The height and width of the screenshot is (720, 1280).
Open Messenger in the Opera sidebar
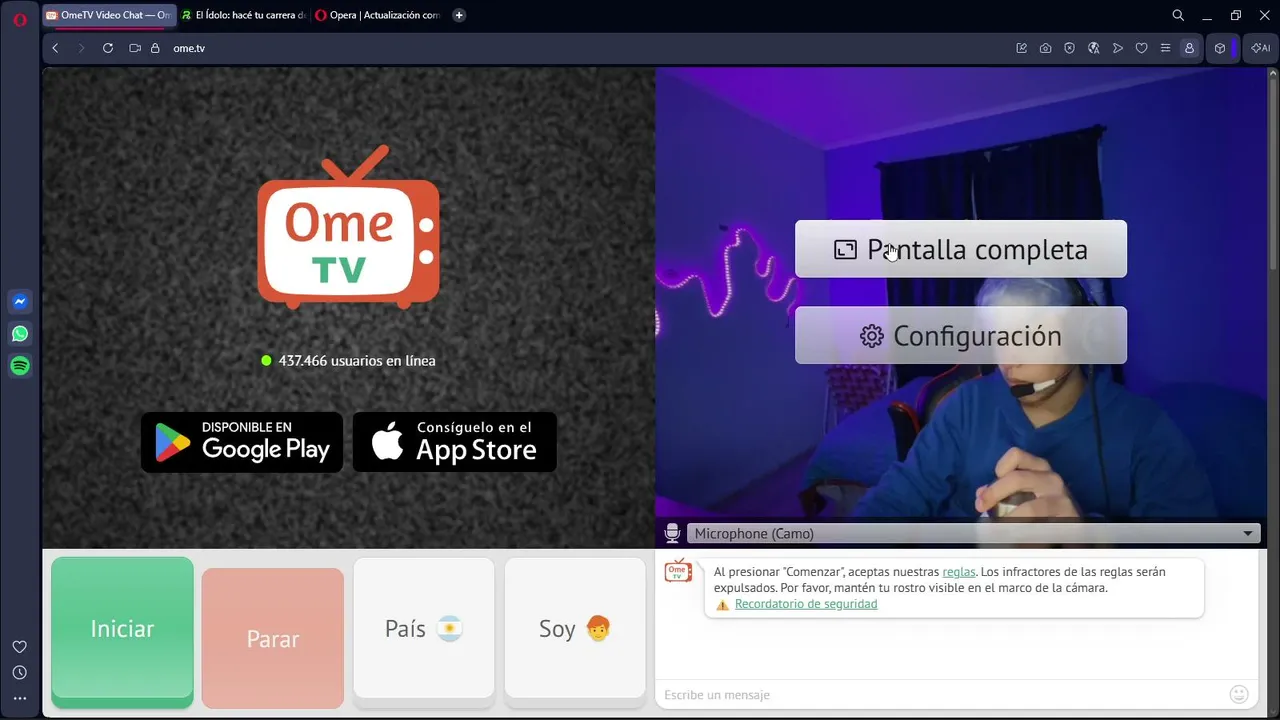(x=20, y=301)
